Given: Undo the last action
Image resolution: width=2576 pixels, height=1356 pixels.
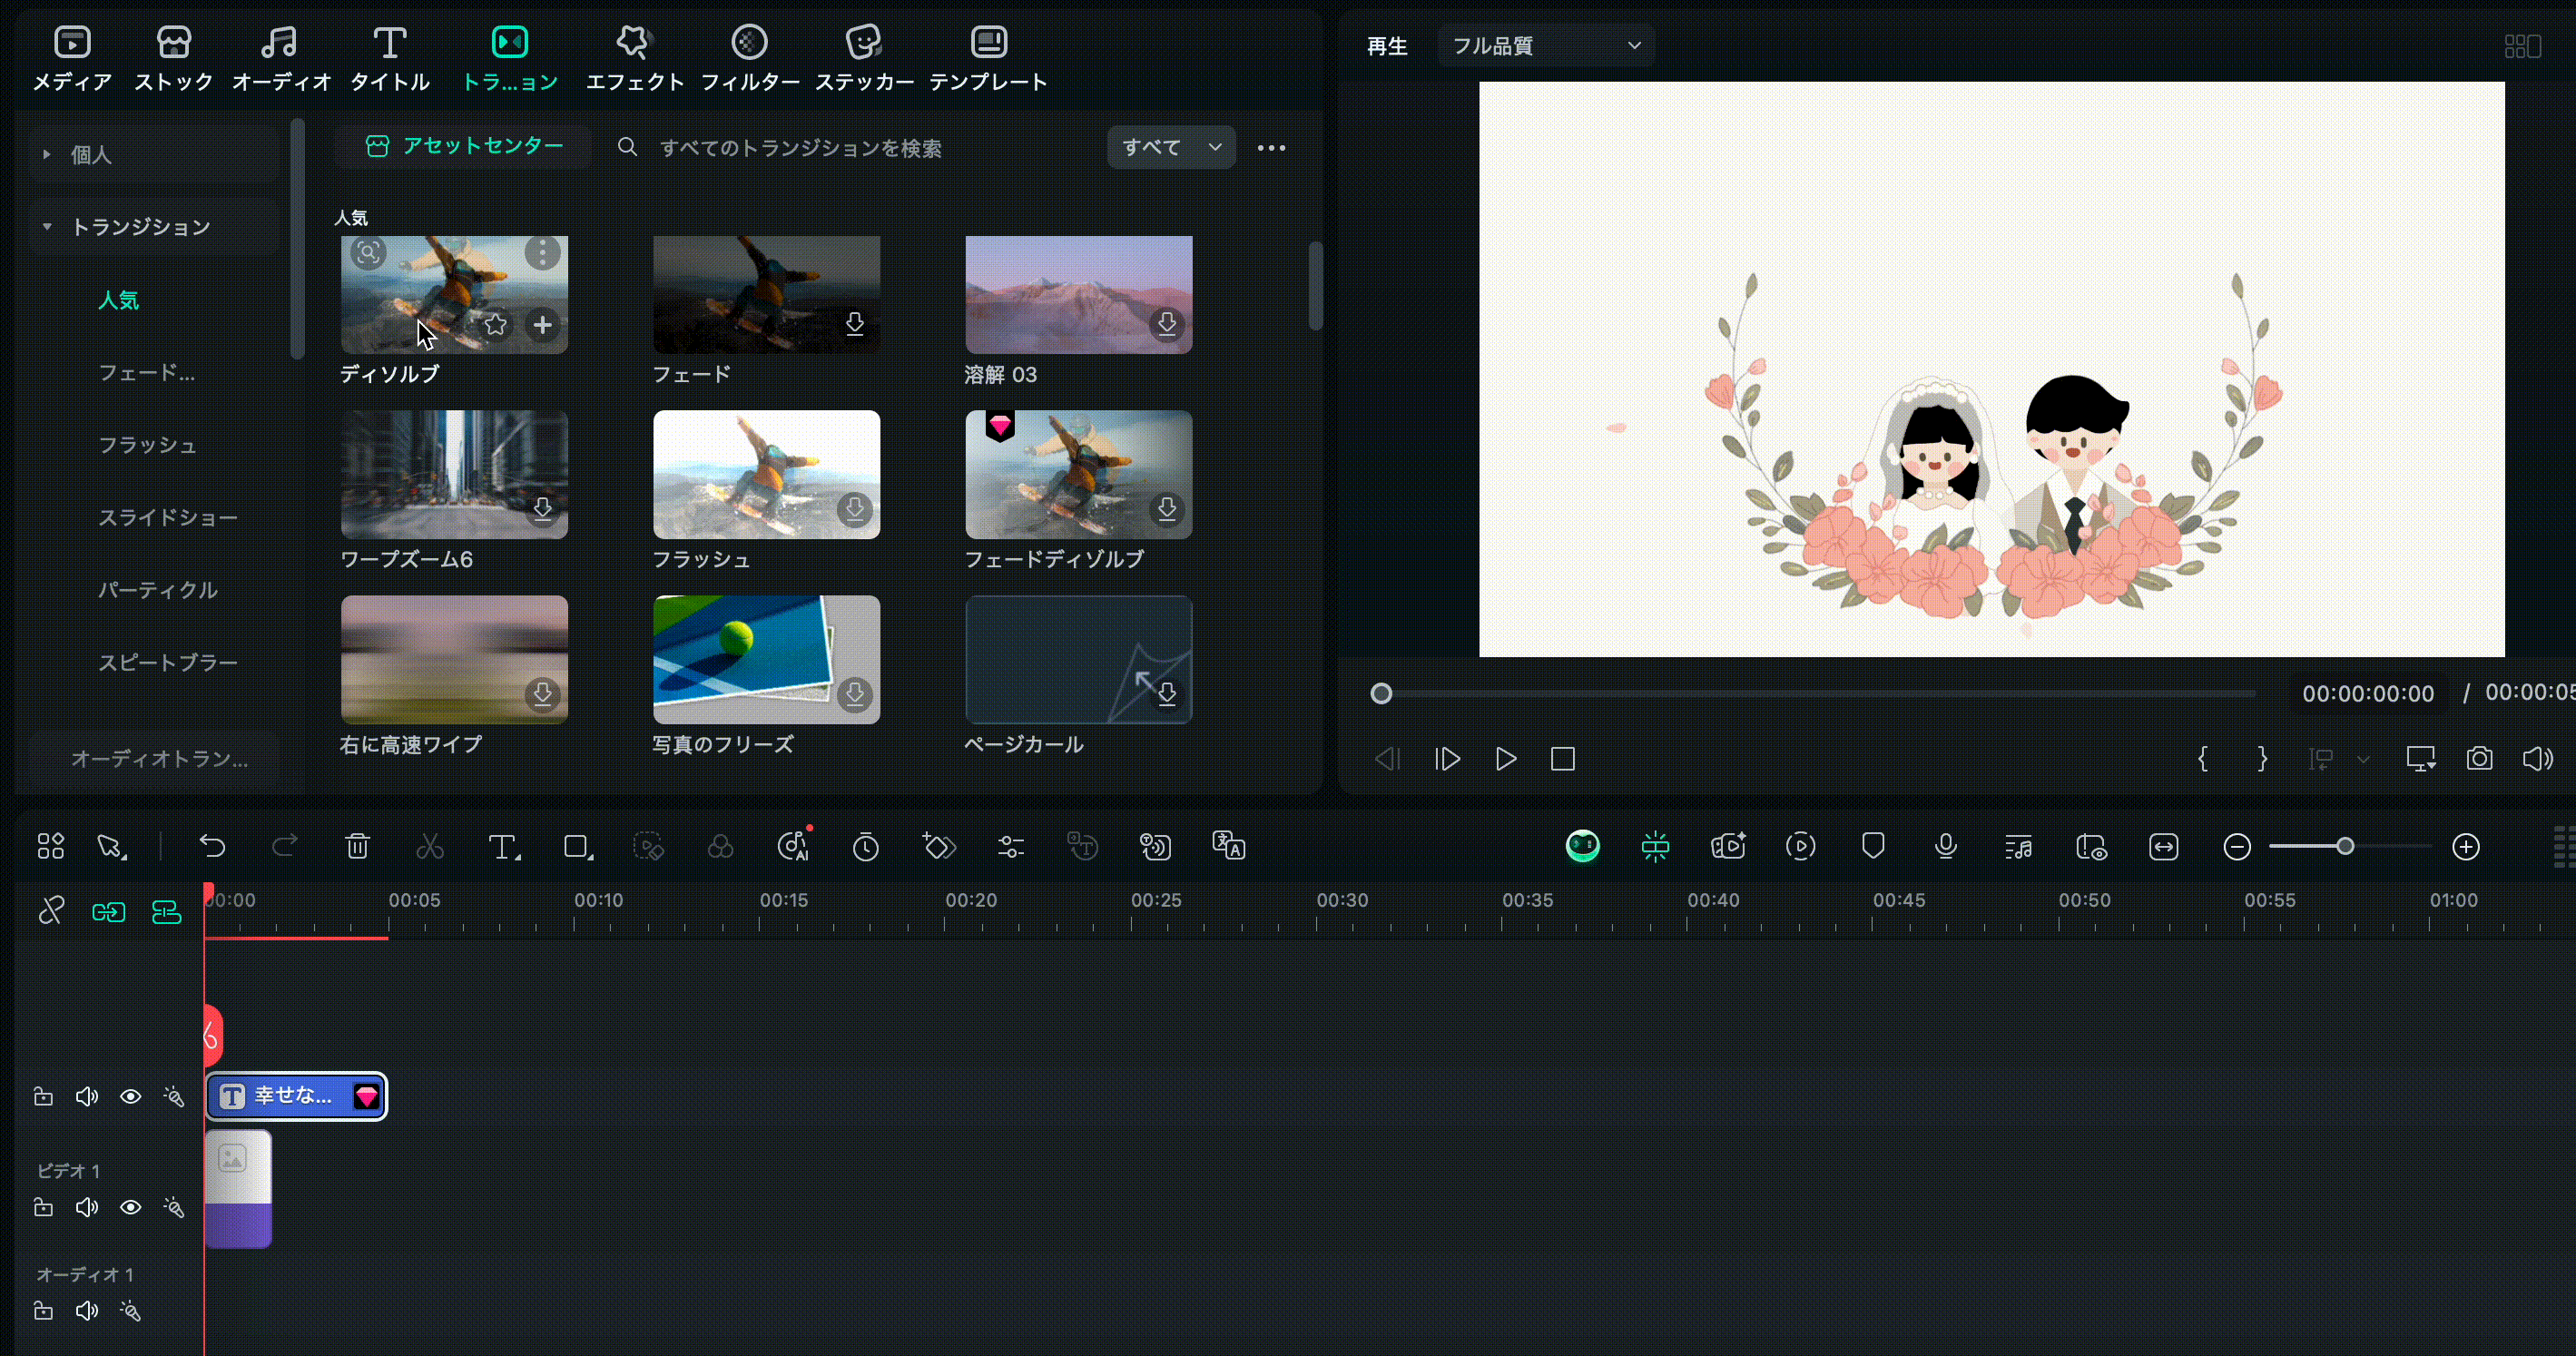Looking at the screenshot, I should [212, 847].
